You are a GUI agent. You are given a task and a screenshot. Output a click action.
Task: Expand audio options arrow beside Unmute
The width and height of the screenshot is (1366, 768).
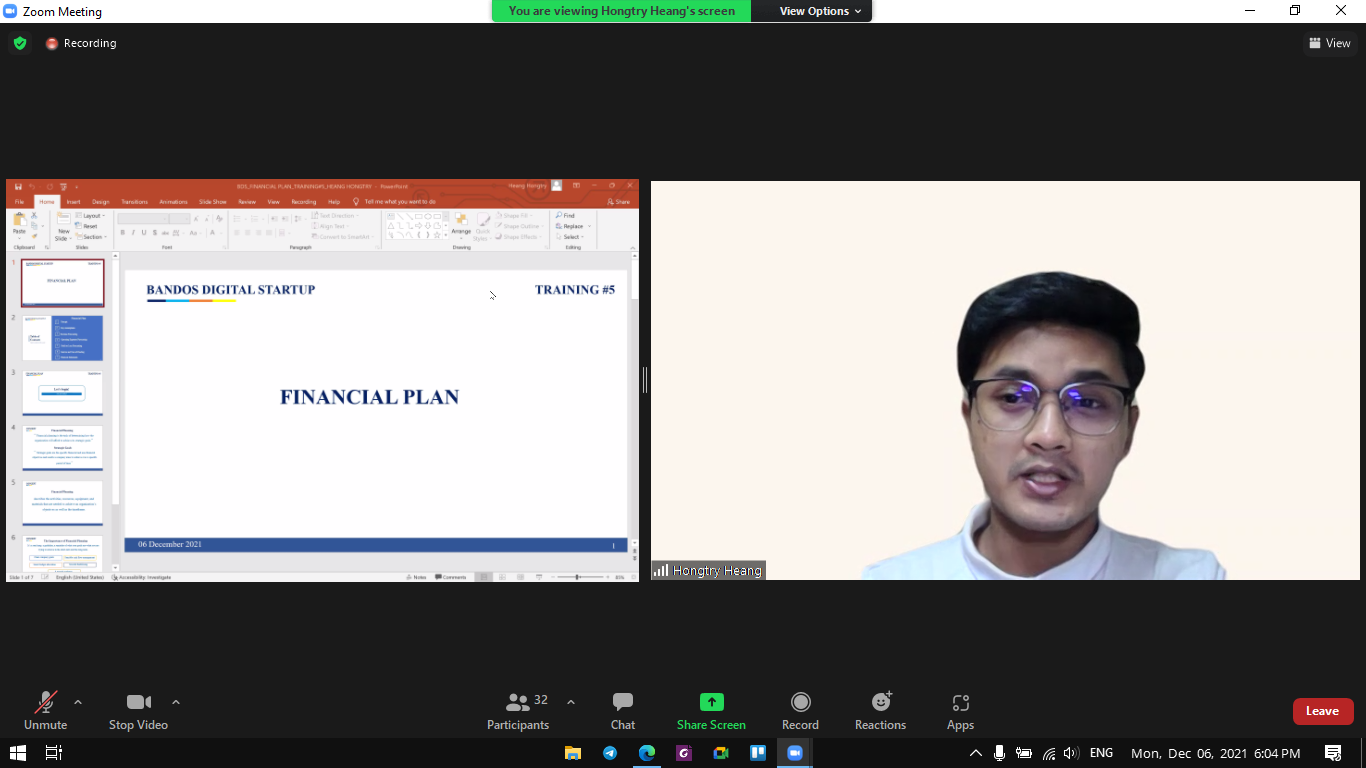(78, 702)
